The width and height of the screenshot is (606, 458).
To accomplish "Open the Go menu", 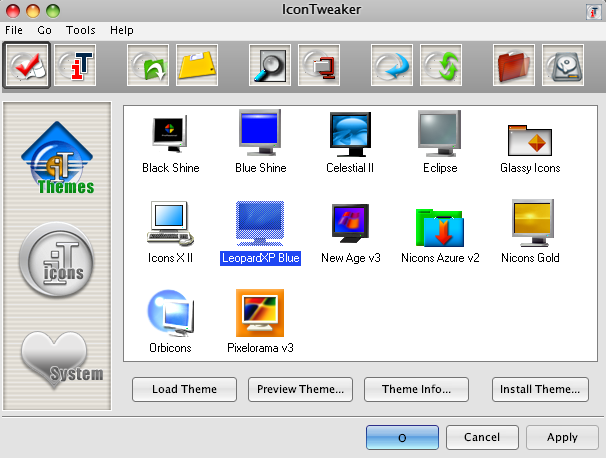I will [44, 30].
